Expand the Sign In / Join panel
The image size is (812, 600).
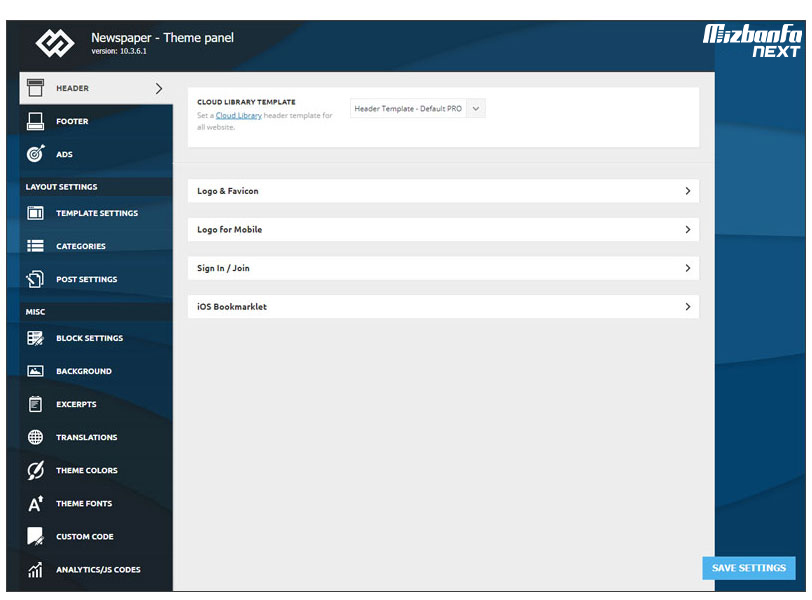[443, 268]
